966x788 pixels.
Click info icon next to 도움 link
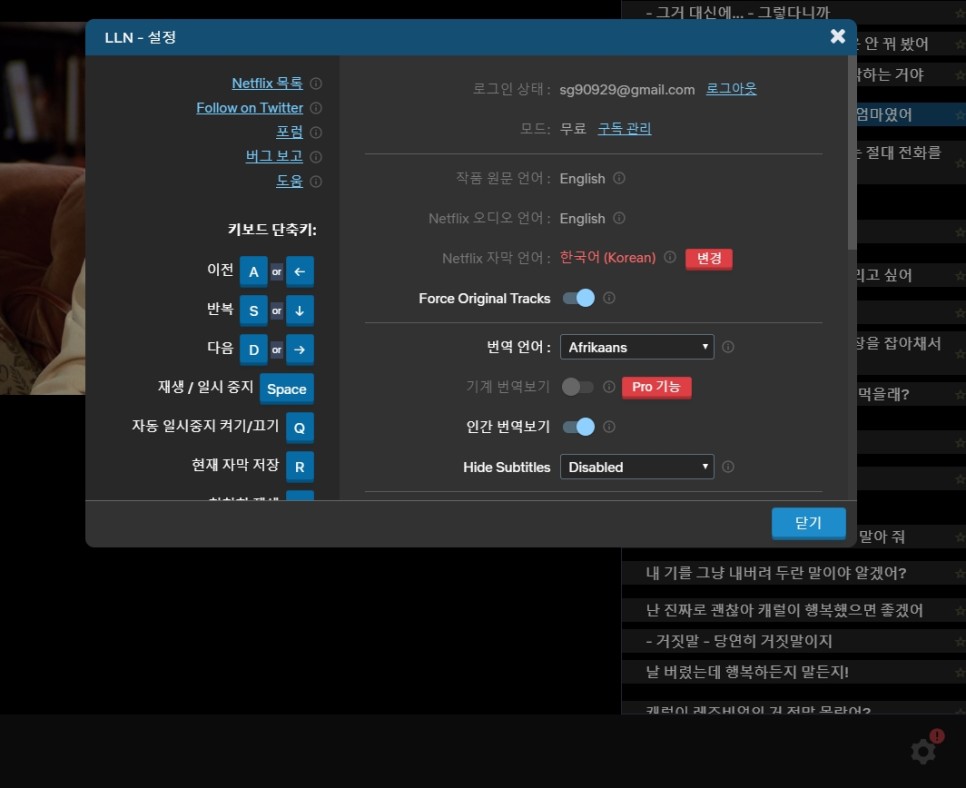[316, 182]
